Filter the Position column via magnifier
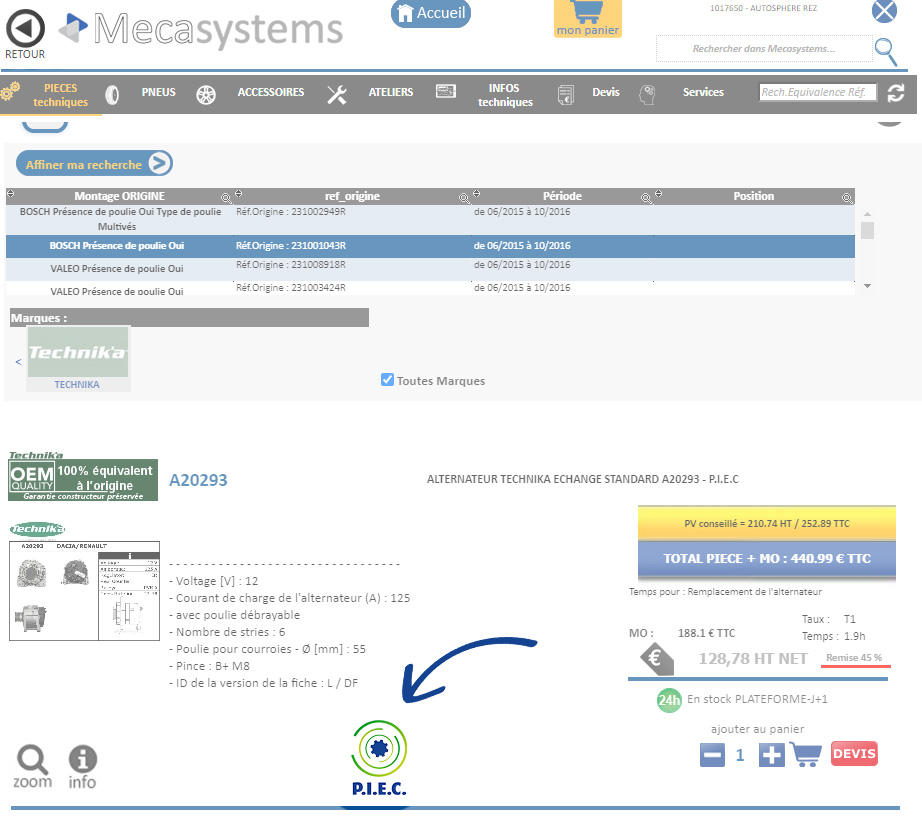The image size is (922, 820). (x=847, y=198)
